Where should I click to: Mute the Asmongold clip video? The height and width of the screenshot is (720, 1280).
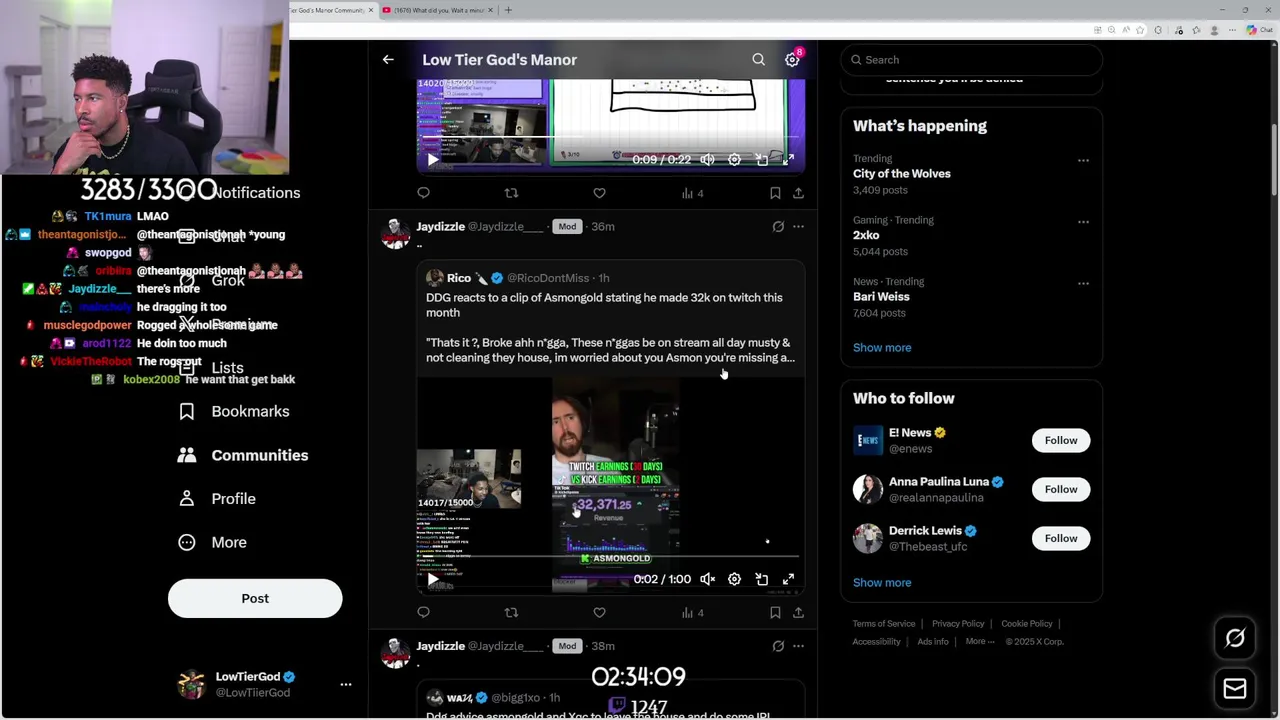point(707,579)
